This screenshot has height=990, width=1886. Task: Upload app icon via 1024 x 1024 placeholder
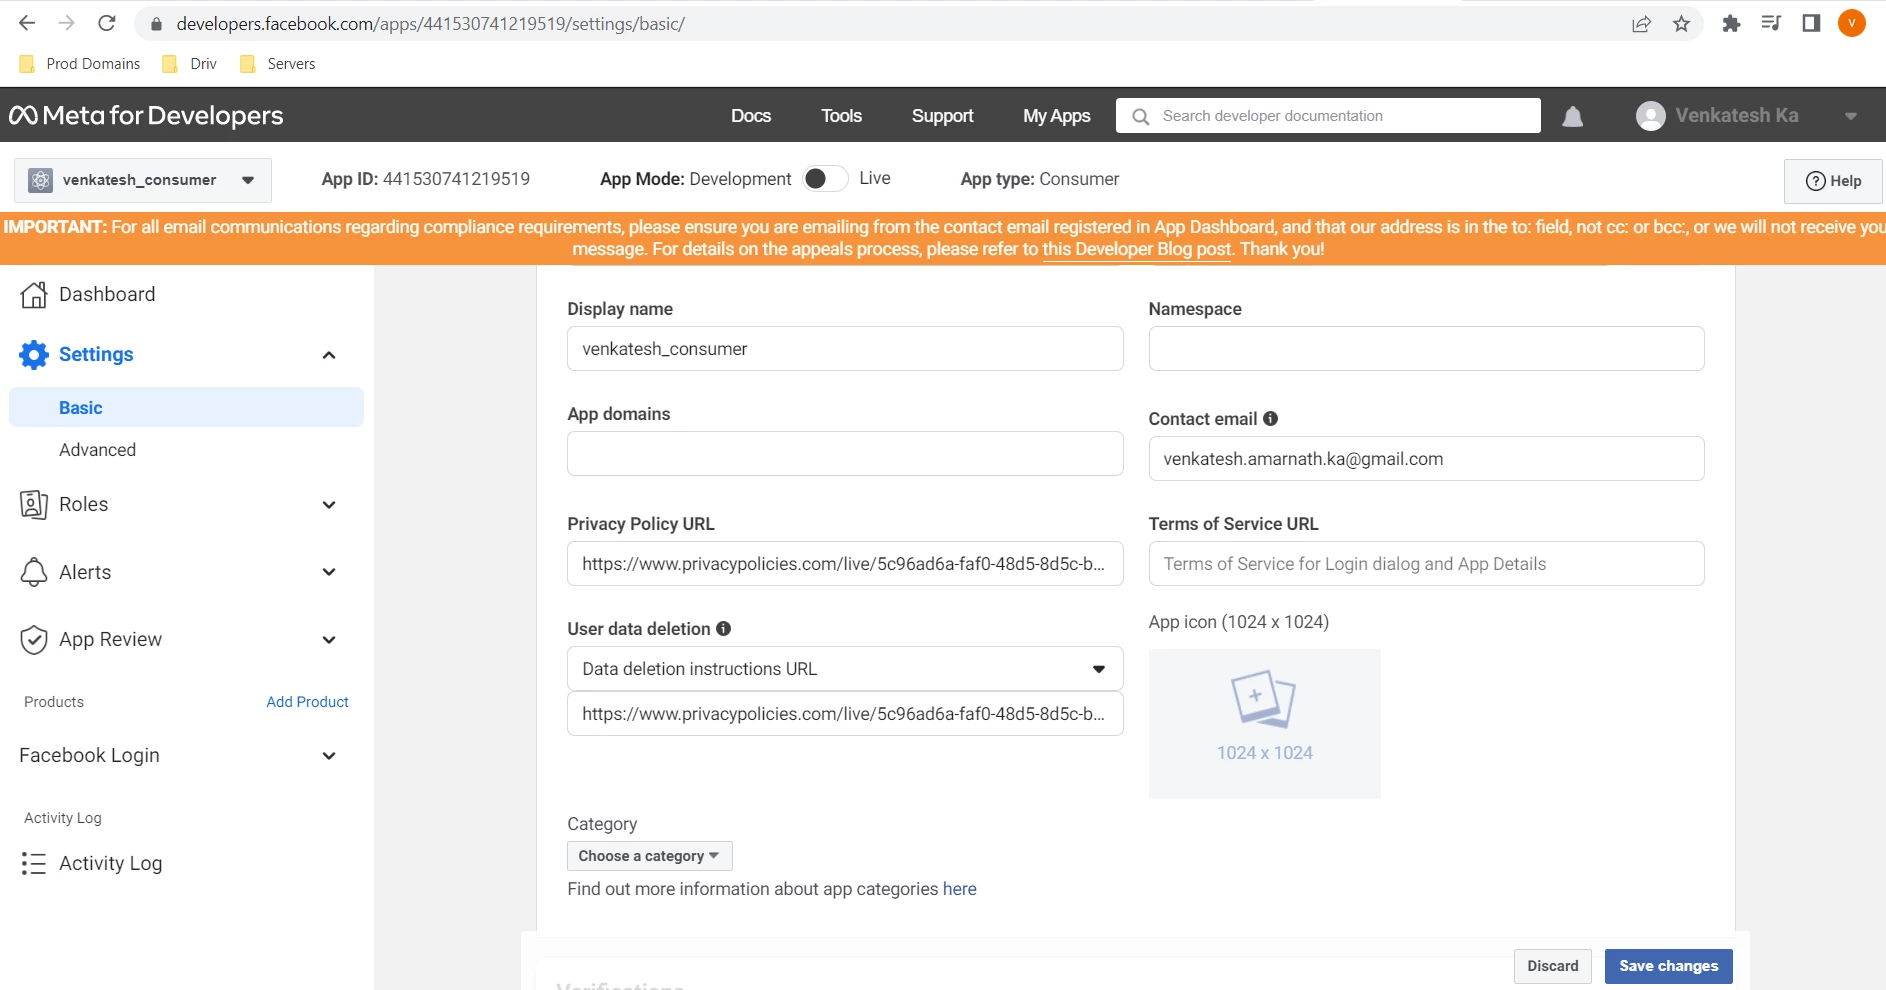pyautogui.click(x=1264, y=724)
